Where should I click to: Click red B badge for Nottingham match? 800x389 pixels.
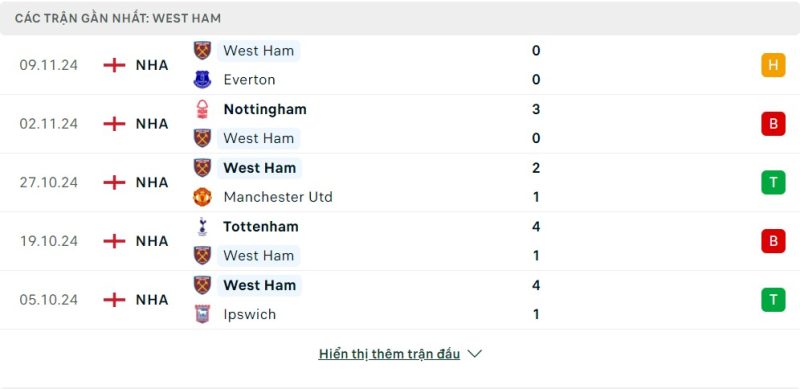pyautogui.click(x=773, y=124)
